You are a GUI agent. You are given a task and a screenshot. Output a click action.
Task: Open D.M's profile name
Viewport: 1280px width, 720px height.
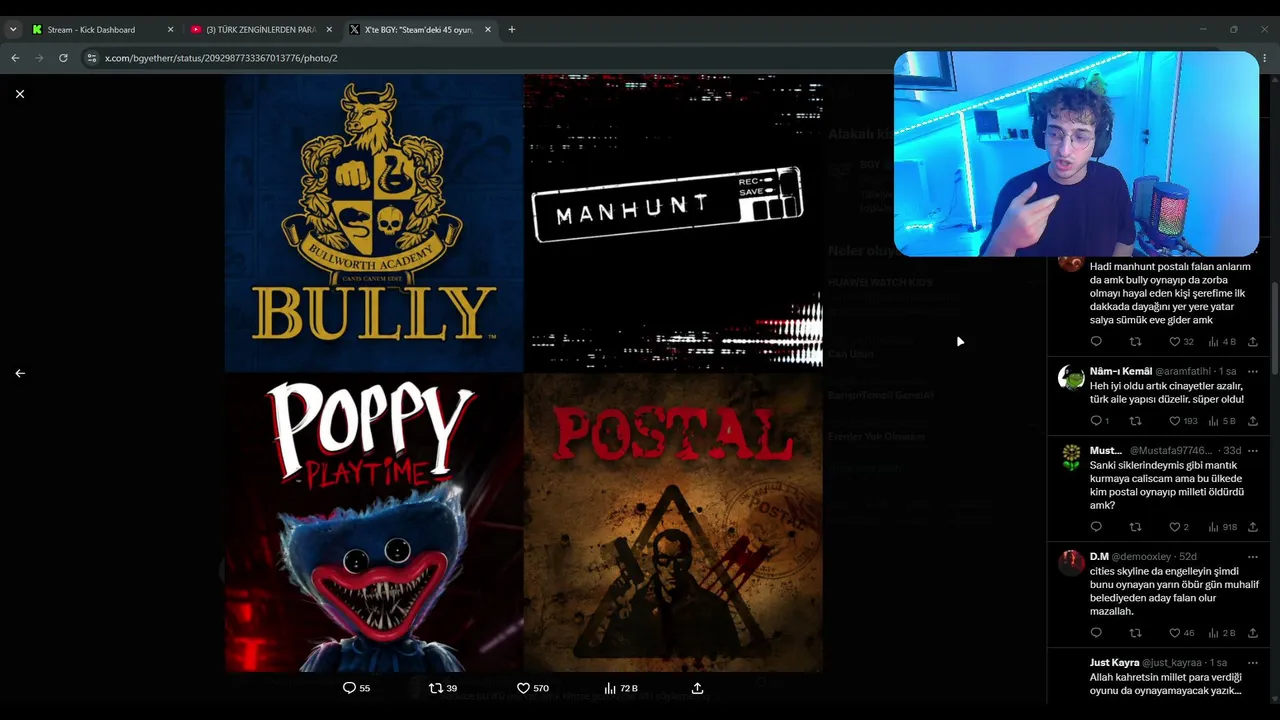[x=1099, y=557]
